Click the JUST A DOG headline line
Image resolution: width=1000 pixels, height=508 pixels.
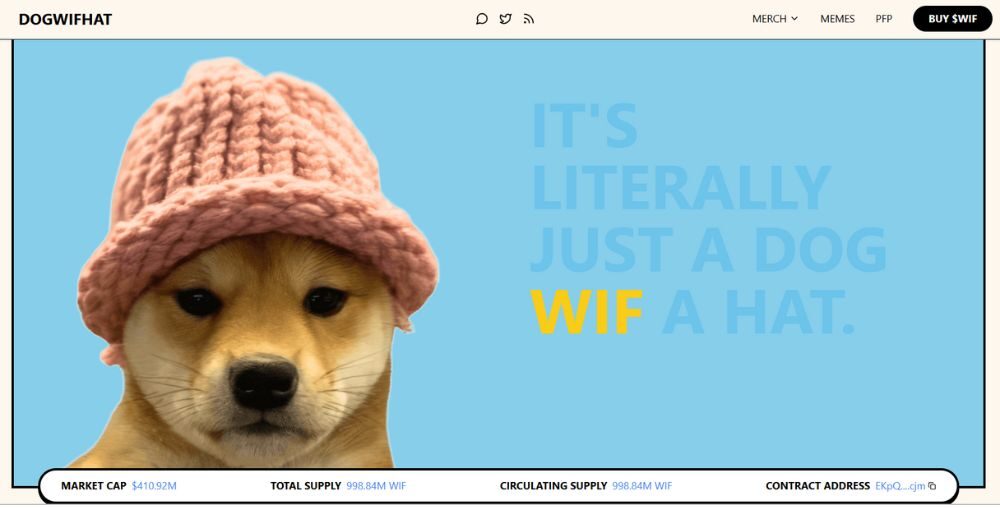pyautogui.click(x=709, y=250)
